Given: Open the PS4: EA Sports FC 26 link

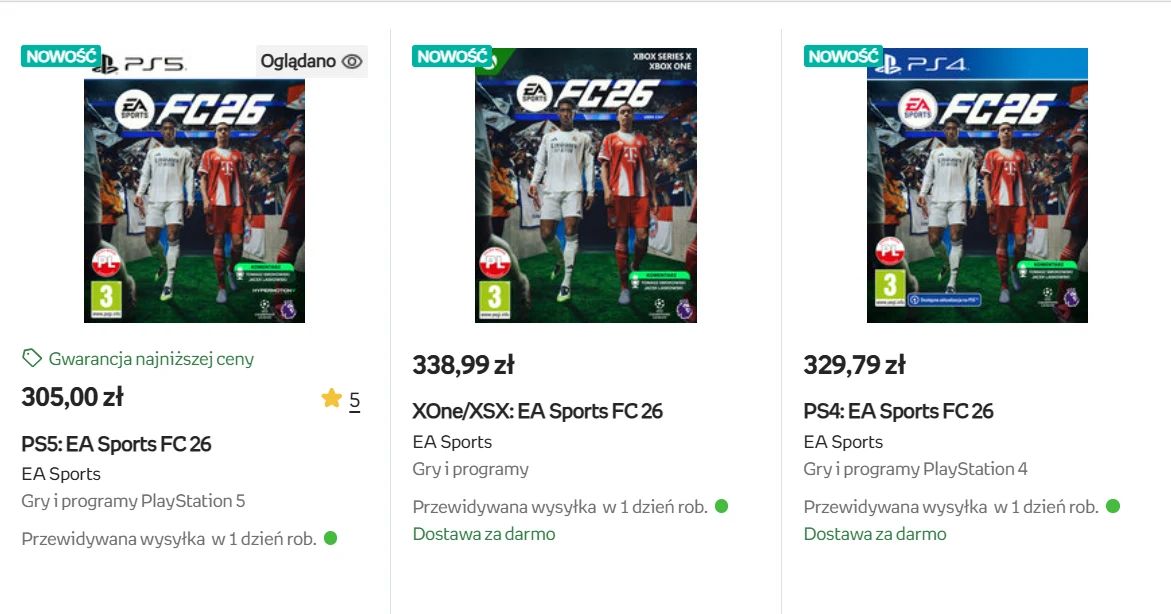Looking at the screenshot, I should pyautogui.click(x=898, y=411).
